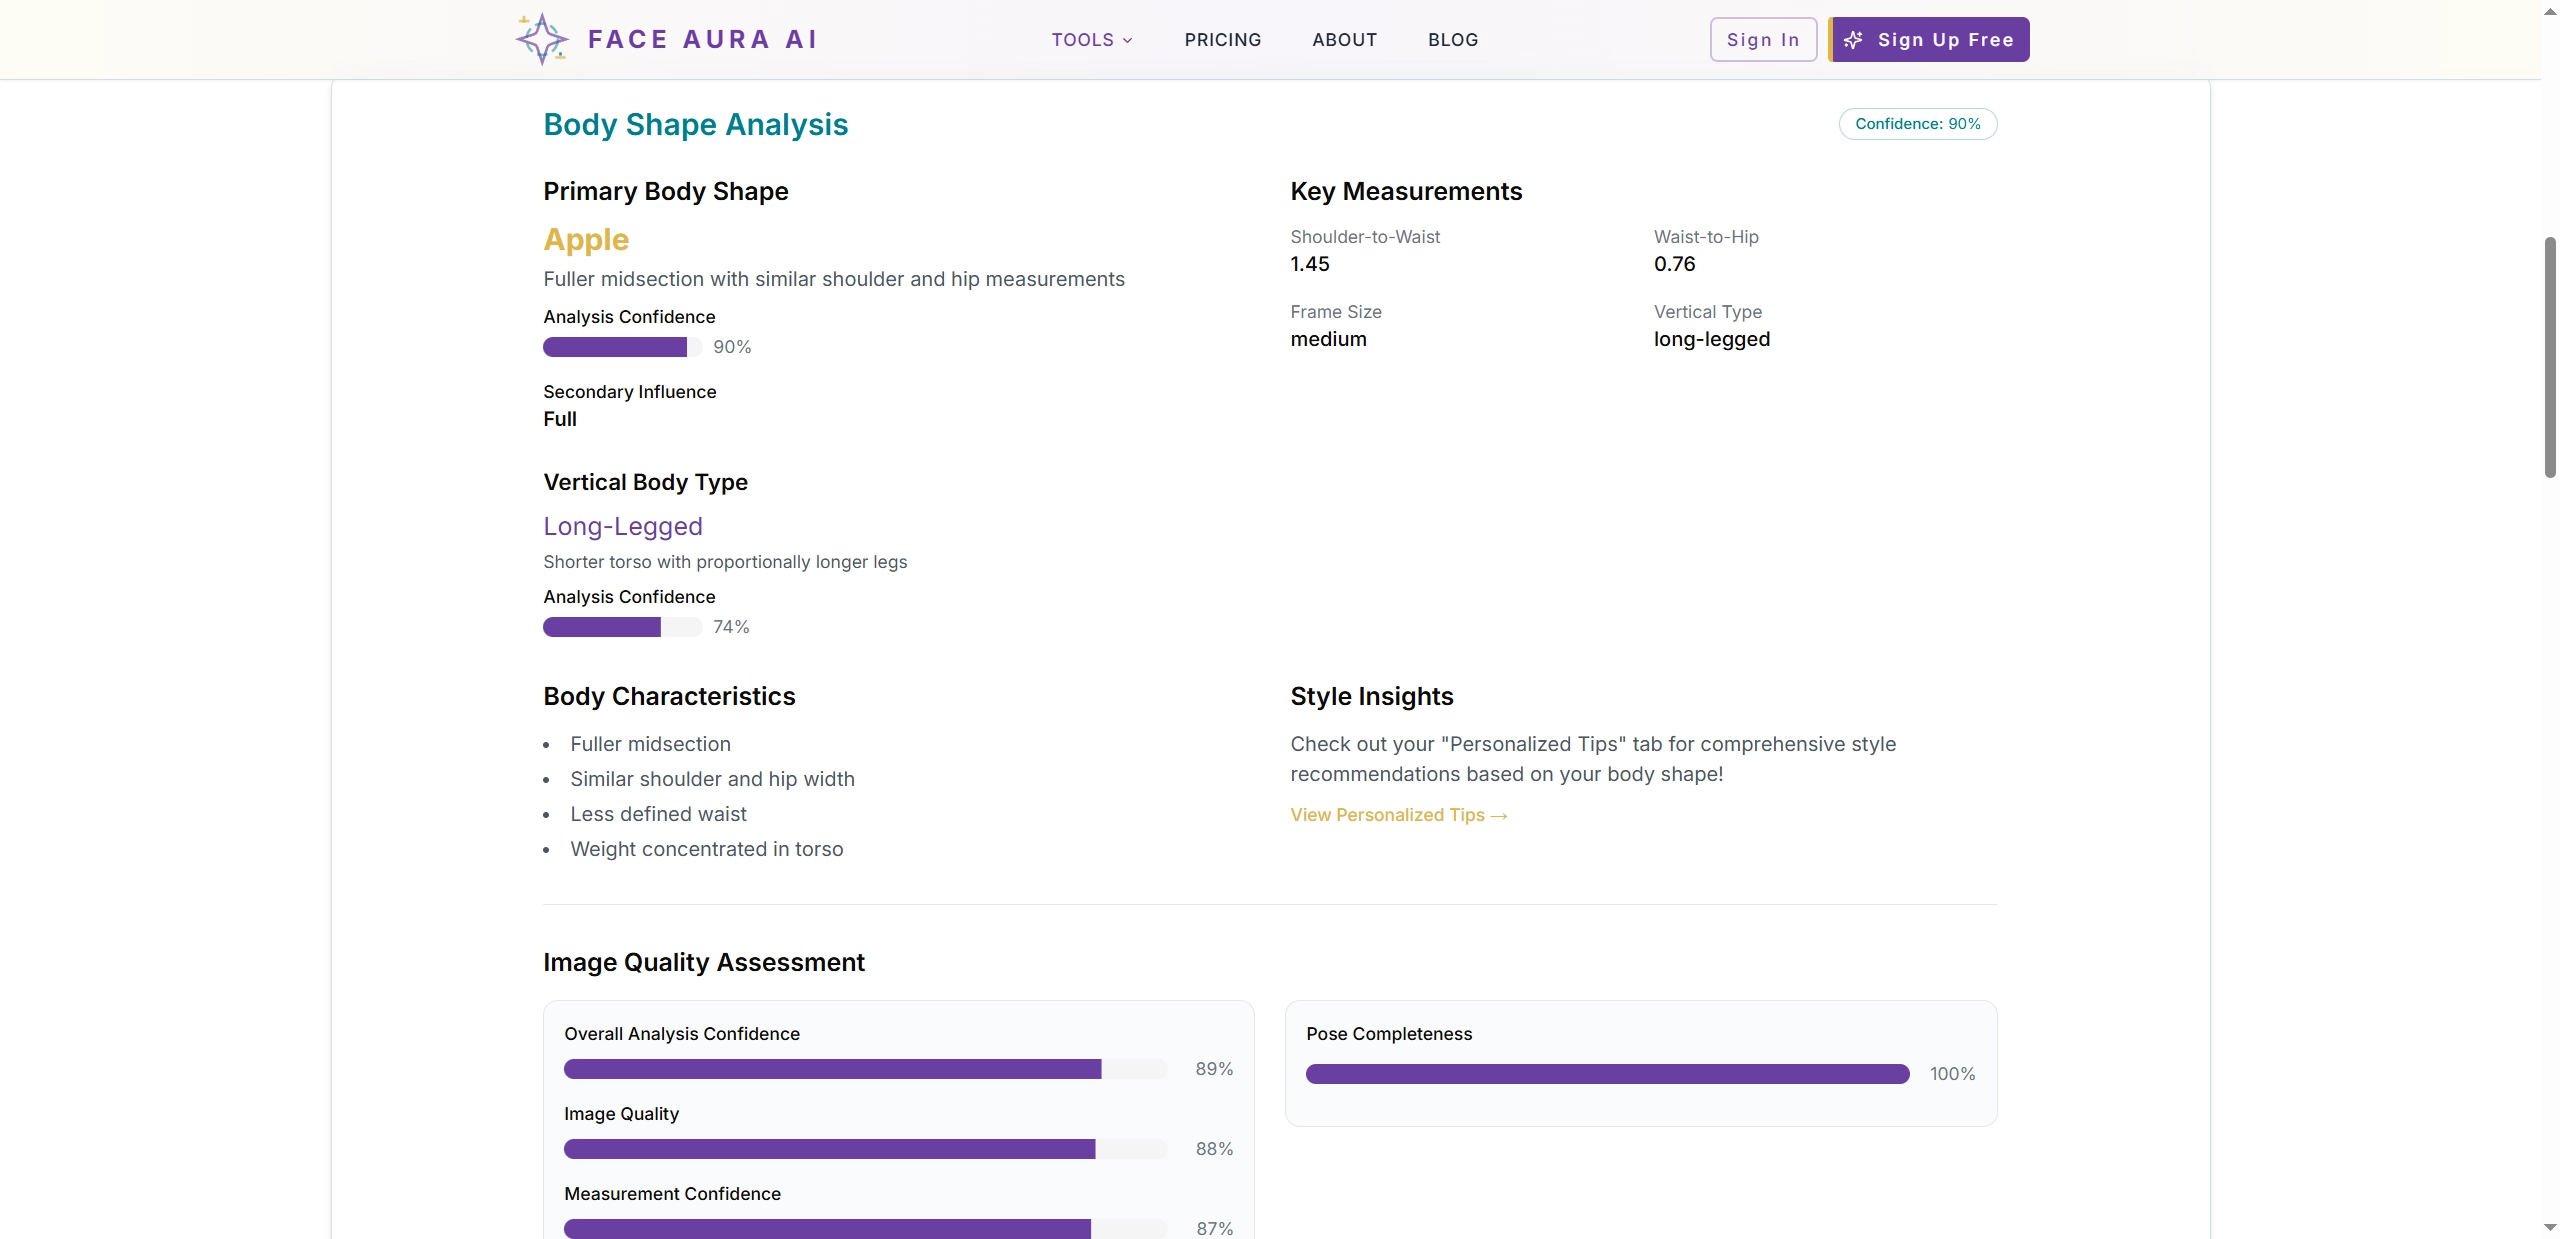Click the scrollbar up arrow

[2549, 9]
